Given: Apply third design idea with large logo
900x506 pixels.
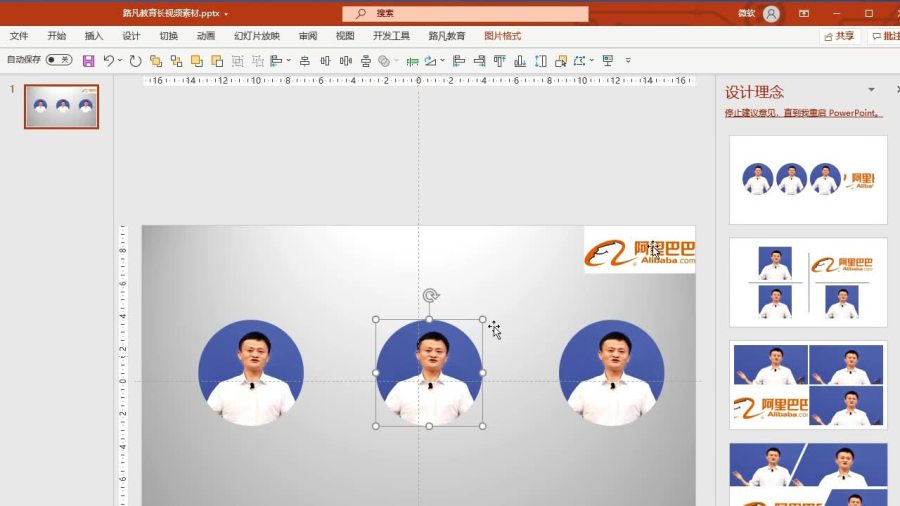Looking at the screenshot, I should tap(808, 385).
